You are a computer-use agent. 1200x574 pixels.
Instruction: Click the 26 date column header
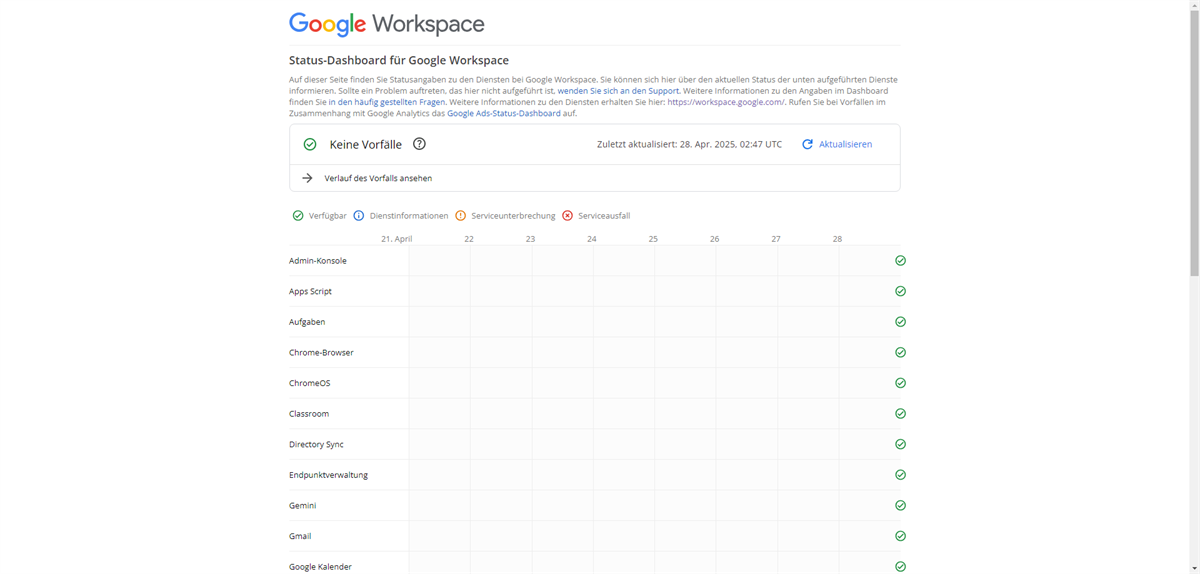(714, 239)
